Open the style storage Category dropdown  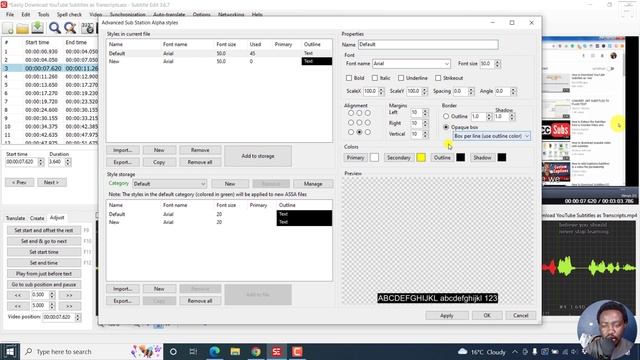tap(169, 184)
